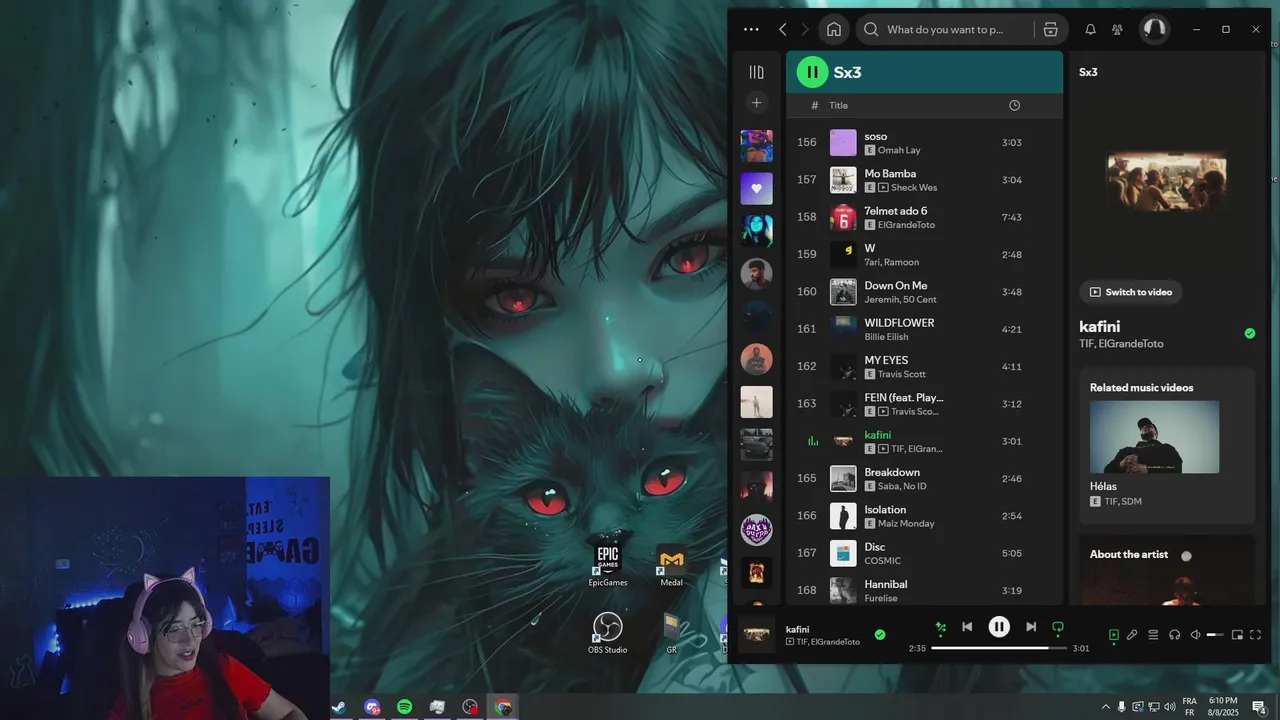
Task: Select the MY EYES track
Action: [x=924, y=367]
